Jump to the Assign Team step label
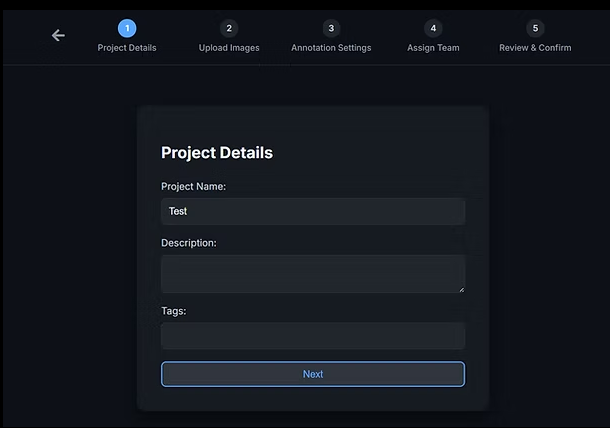The width and height of the screenshot is (610, 428). [x=433, y=48]
